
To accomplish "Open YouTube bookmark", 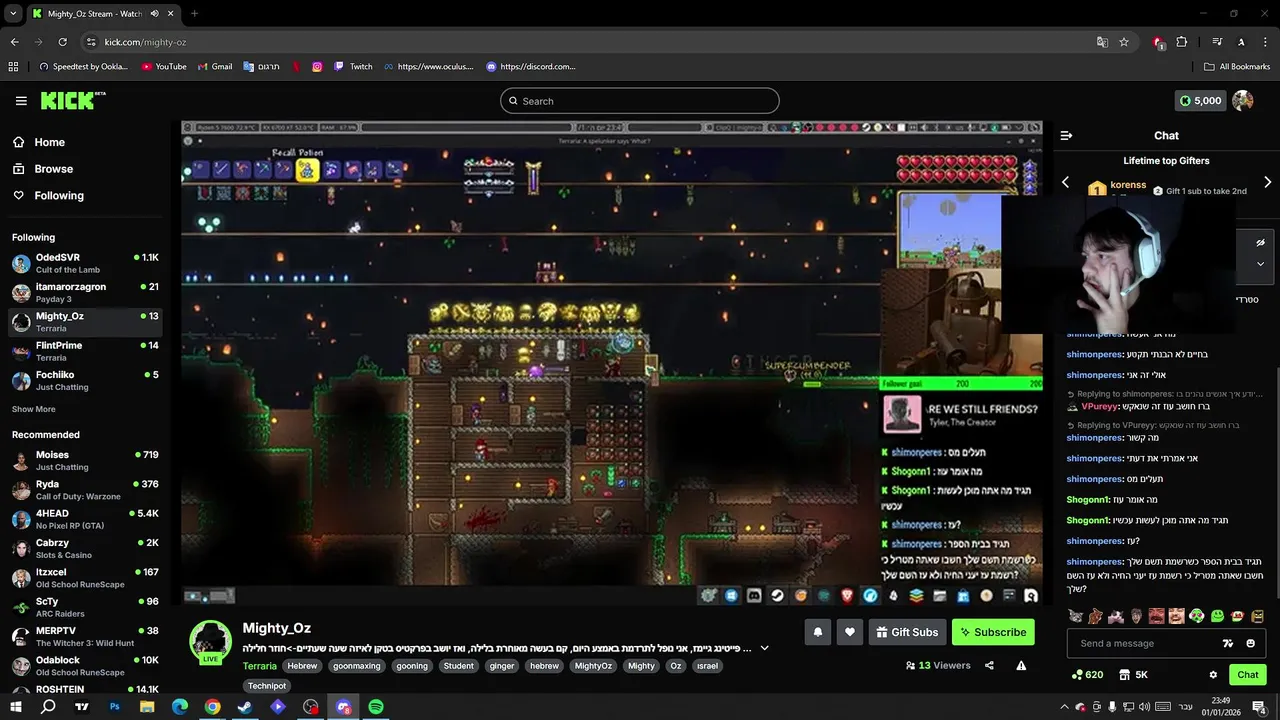I will pyautogui.click(x=164, y=67).
